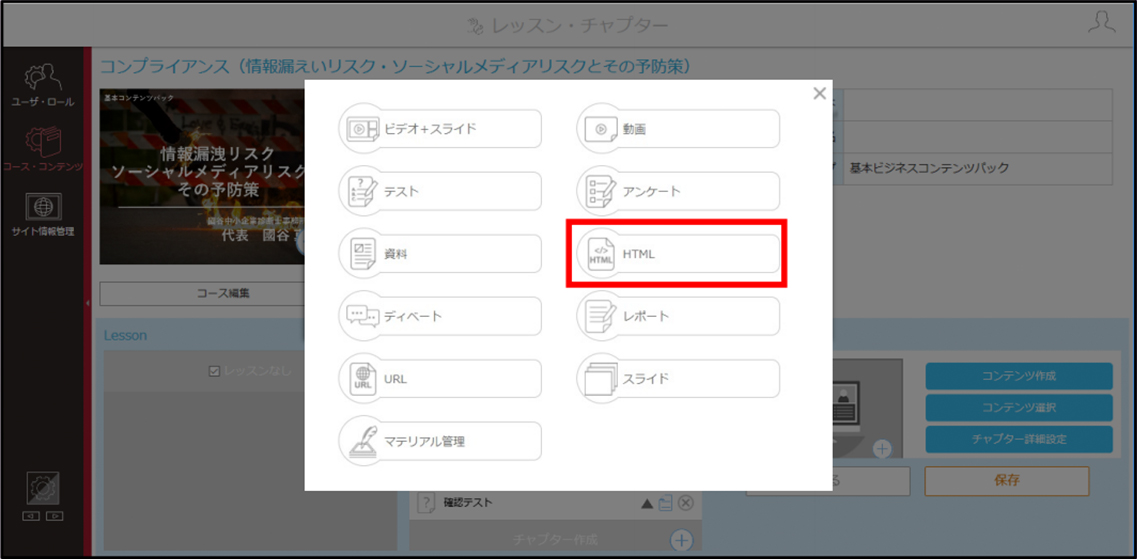Click the コンテンツ作成 button
This screenshot has width=1137, height=559.
click(x=1019, y=376)
